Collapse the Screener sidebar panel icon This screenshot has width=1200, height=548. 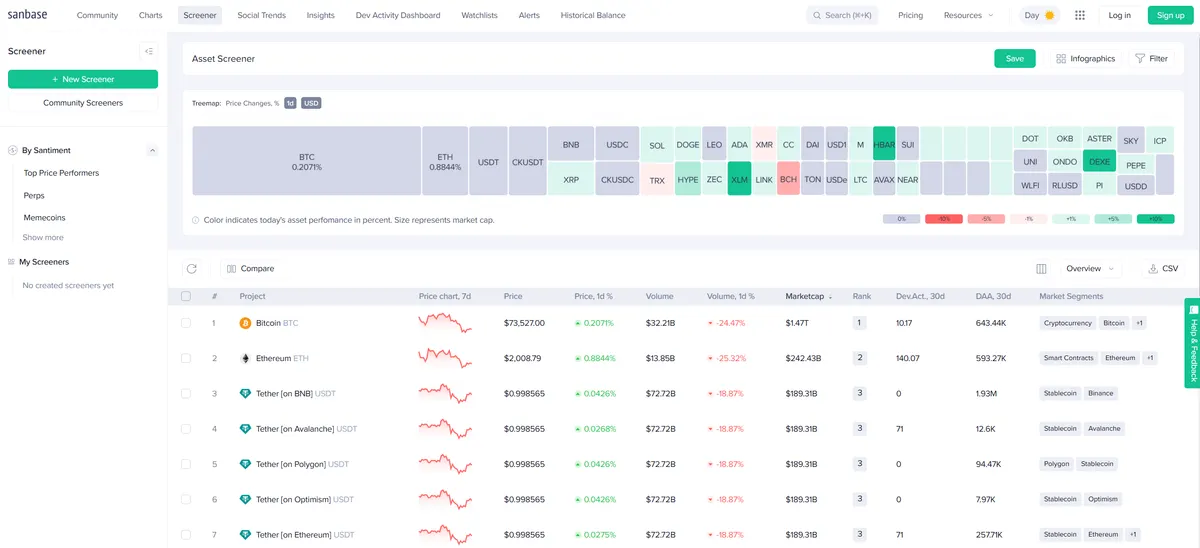tap(149, 51)
